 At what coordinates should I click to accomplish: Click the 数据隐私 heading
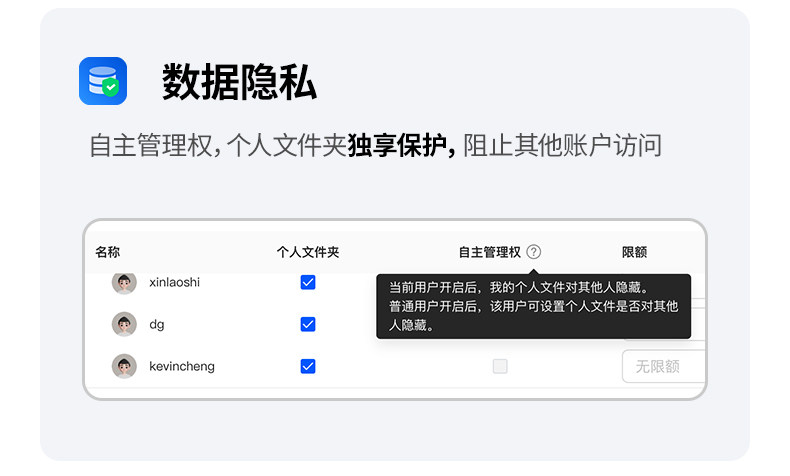click(240, 83)
